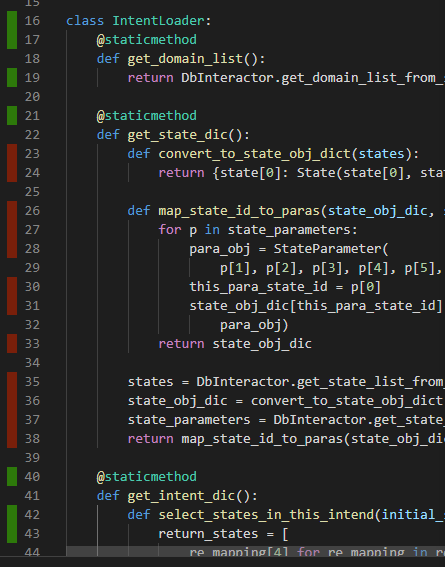Click line number 39 in the gutter

pos(32,457)
